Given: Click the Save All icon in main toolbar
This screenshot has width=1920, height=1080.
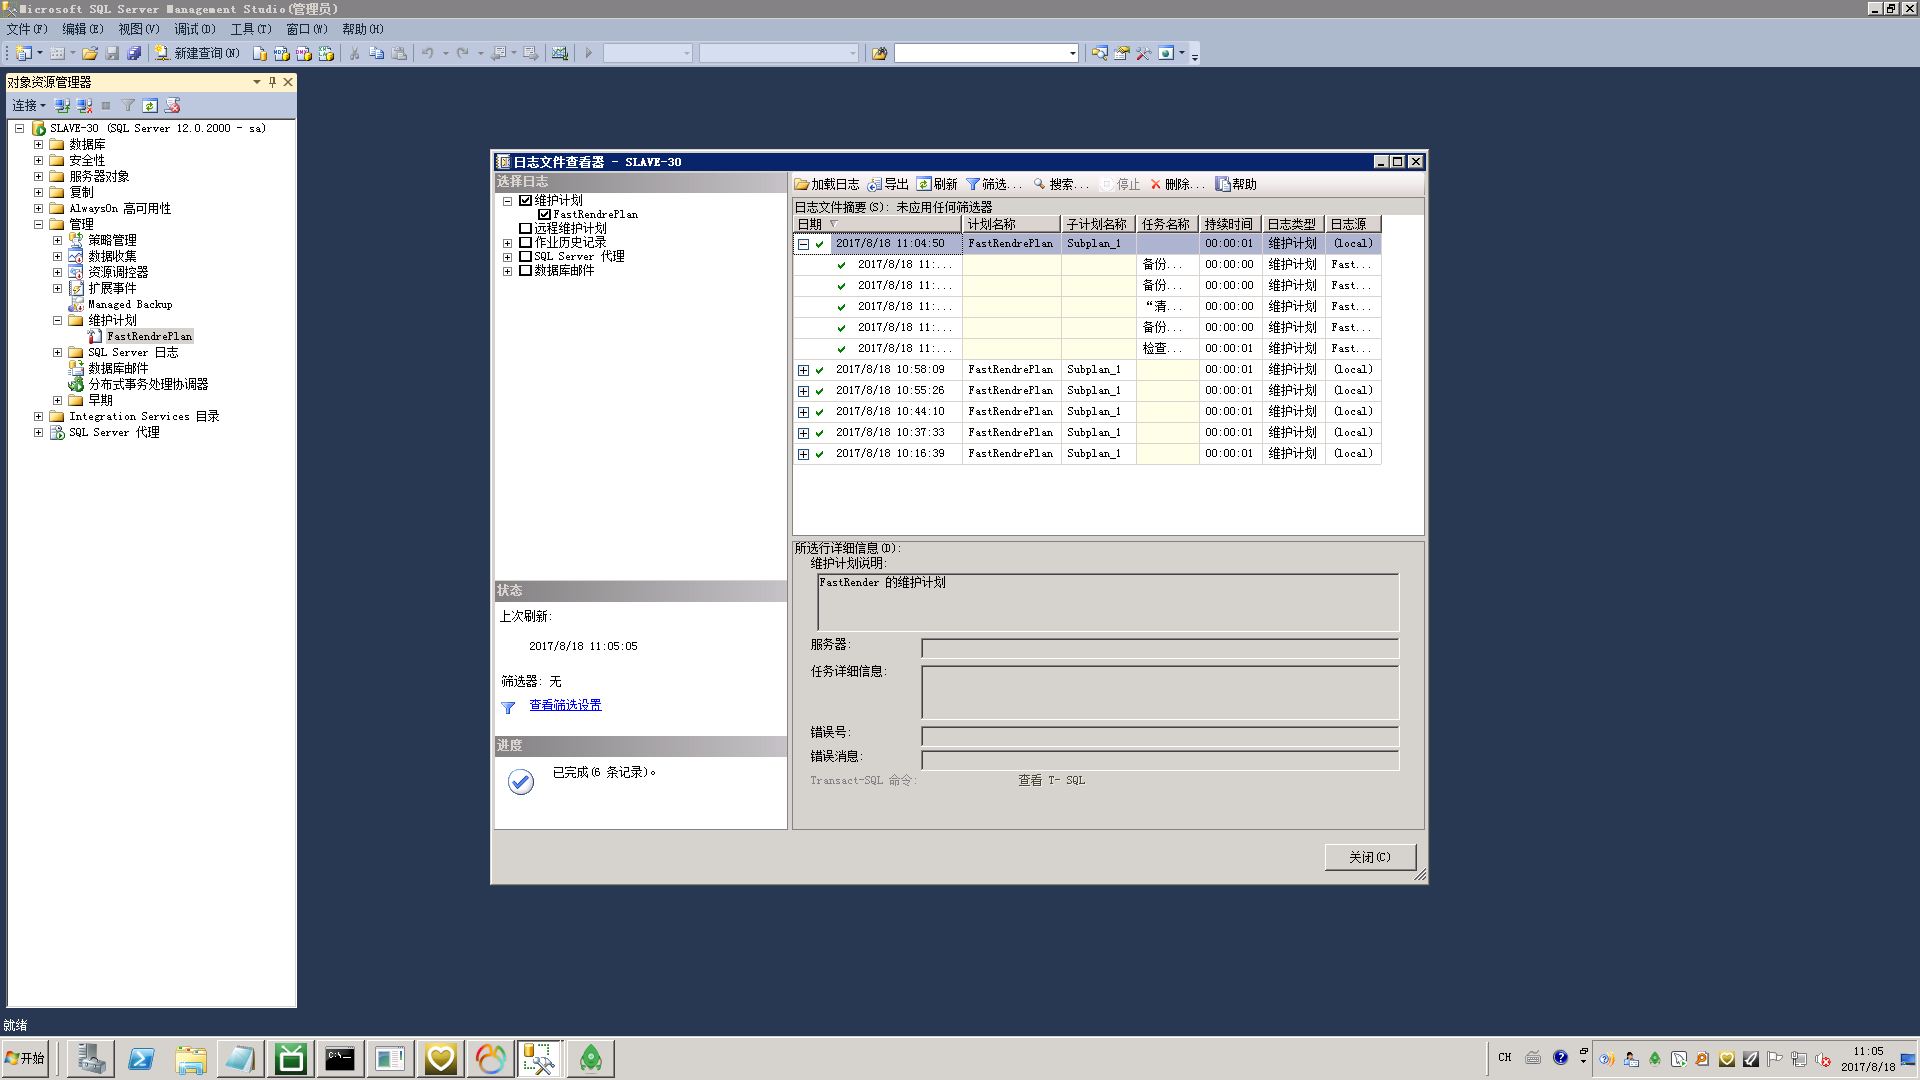Looking at the screenshot, I should [x=134, y=53].
